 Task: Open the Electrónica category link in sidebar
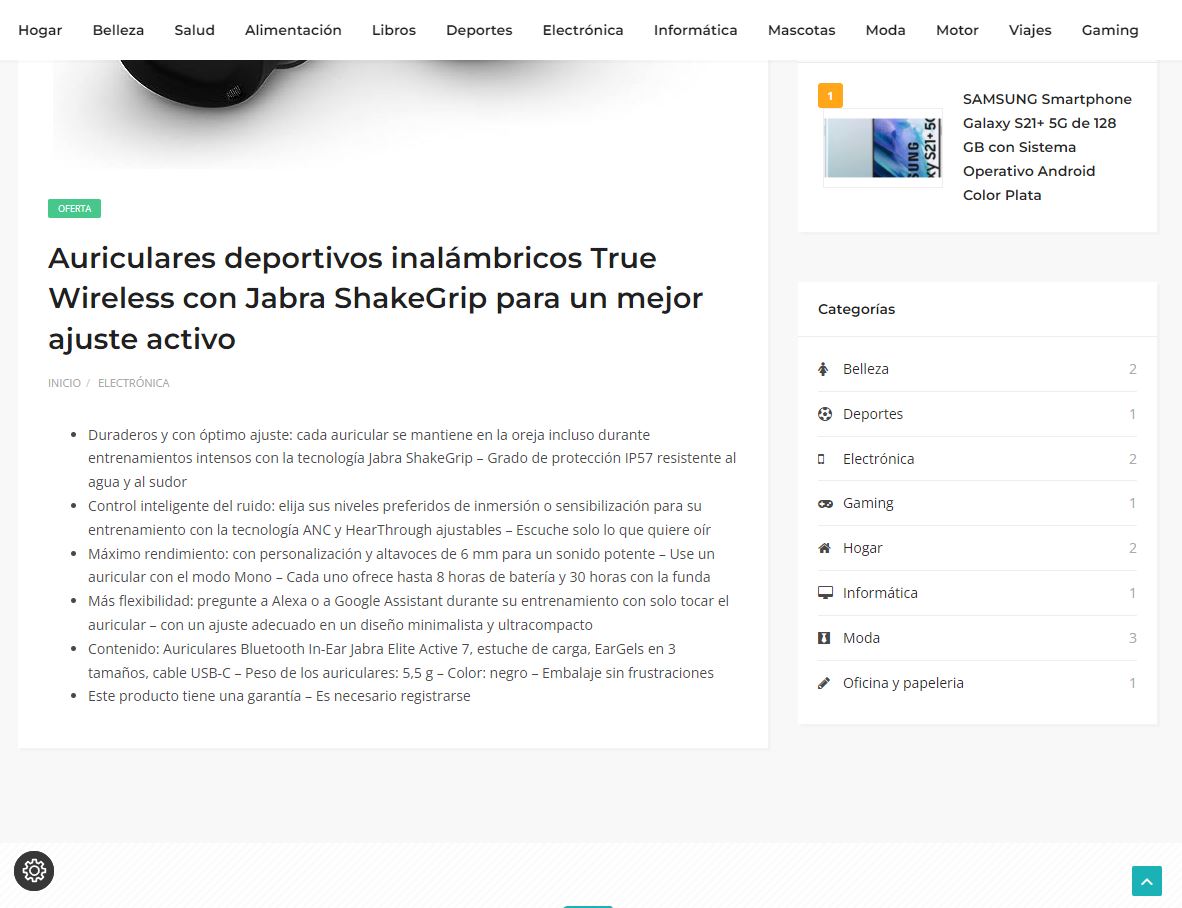click(878, 459)
